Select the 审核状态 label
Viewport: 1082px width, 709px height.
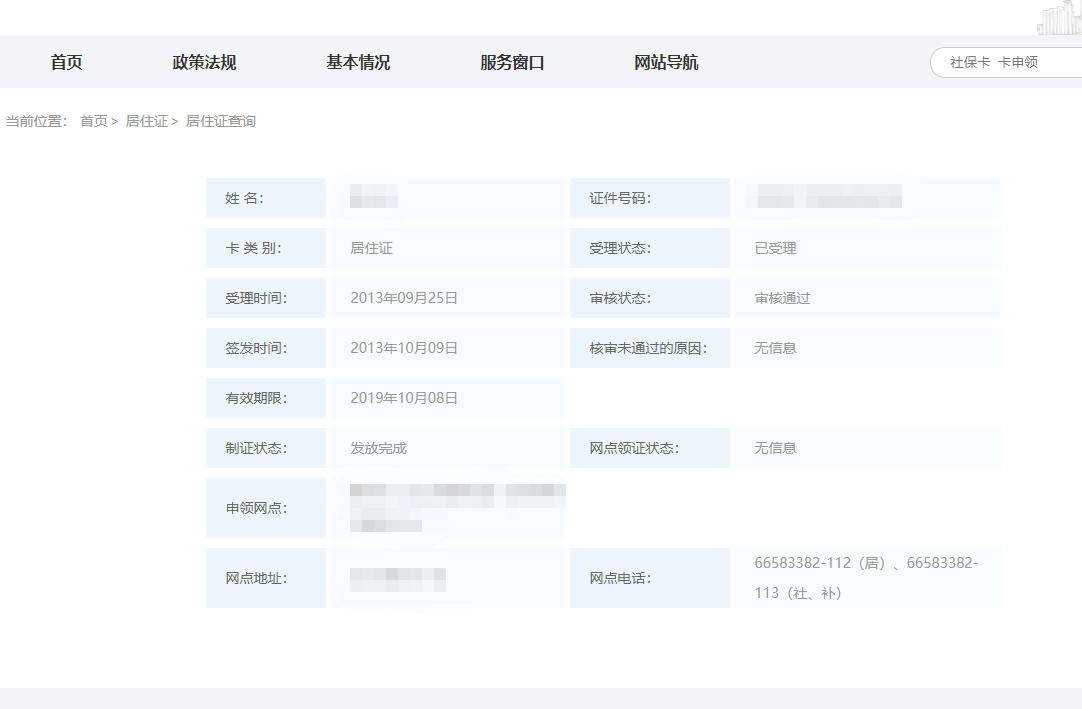[620, 298]
